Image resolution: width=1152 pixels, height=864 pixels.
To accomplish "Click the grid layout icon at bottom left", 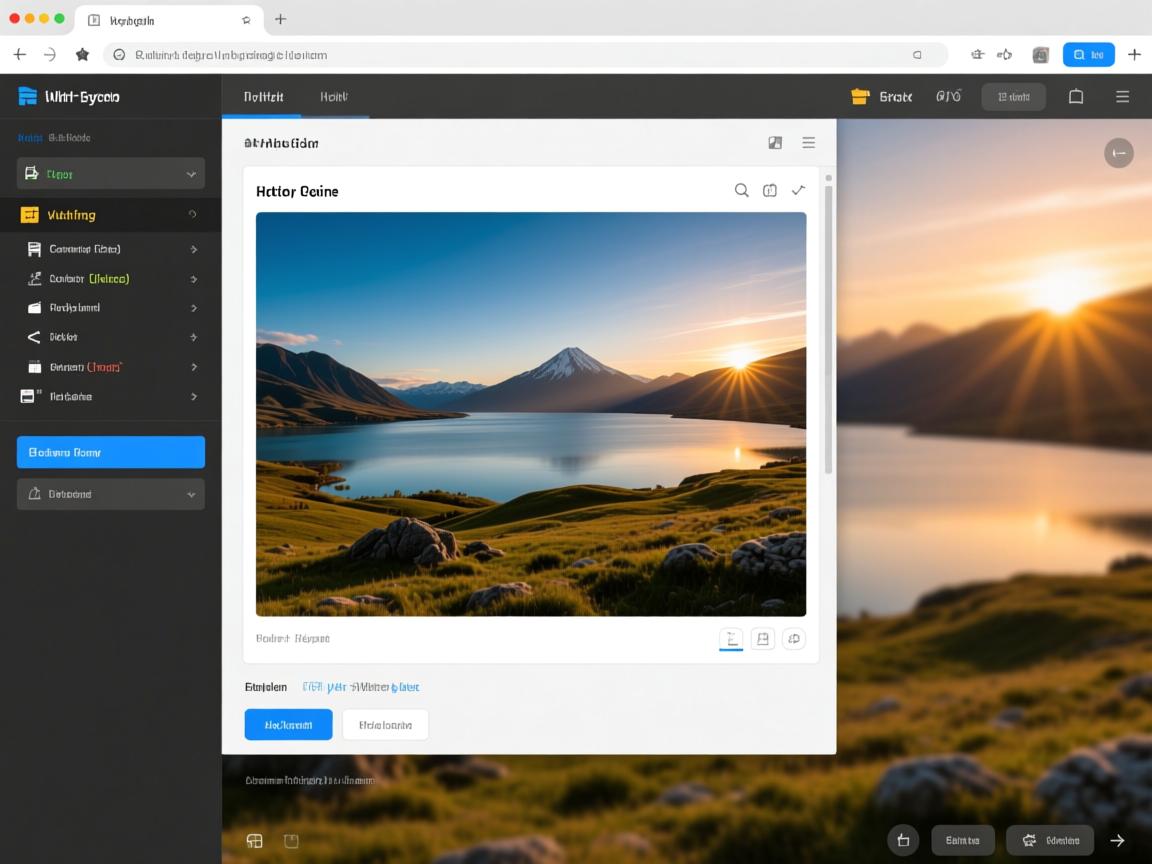I will 255,841.
